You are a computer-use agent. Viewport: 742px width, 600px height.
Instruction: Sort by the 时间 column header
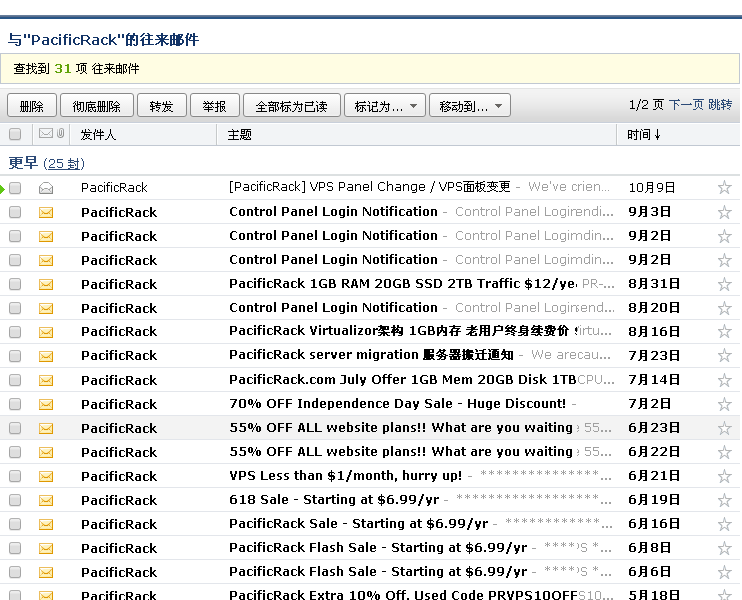point(644,135)
